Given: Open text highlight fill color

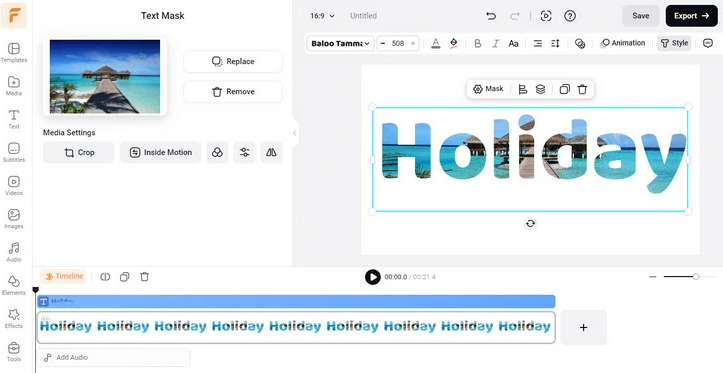Looking at the screenshot, I should [x=454, y=43].
